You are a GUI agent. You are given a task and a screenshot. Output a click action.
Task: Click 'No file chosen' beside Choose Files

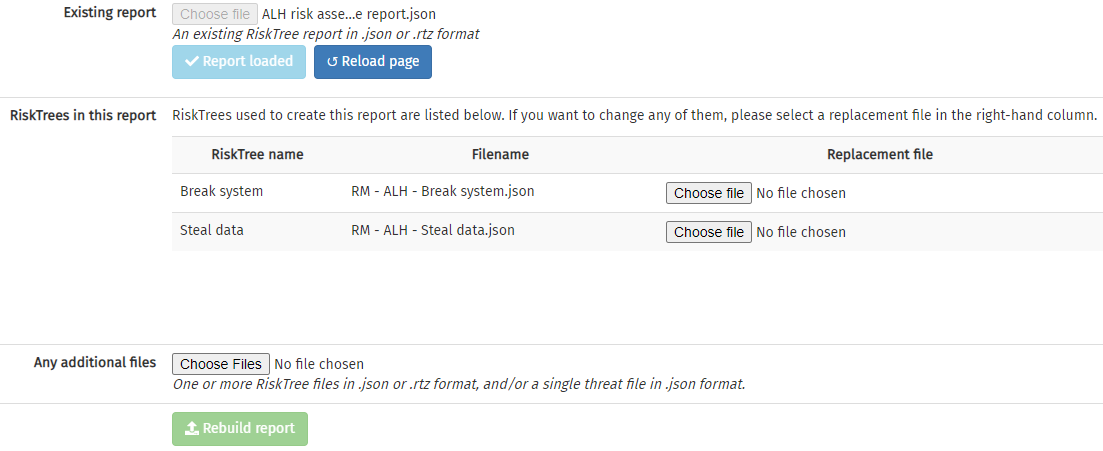click(x=319, y=364)
